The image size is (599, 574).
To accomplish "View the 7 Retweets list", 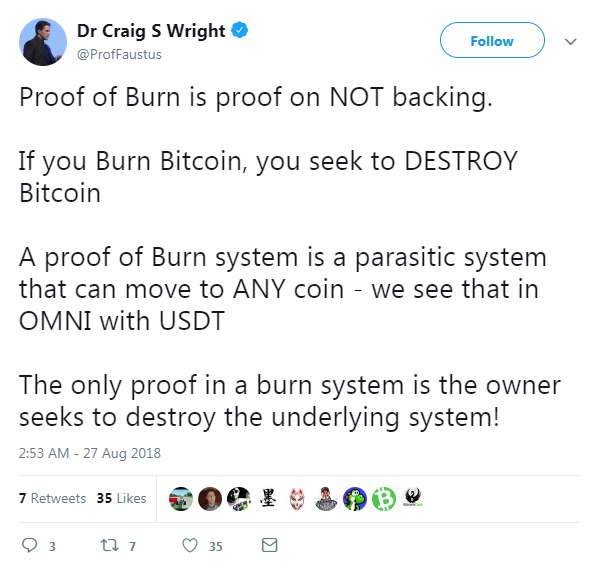I will pyautogui.click(x=52, y=498).
